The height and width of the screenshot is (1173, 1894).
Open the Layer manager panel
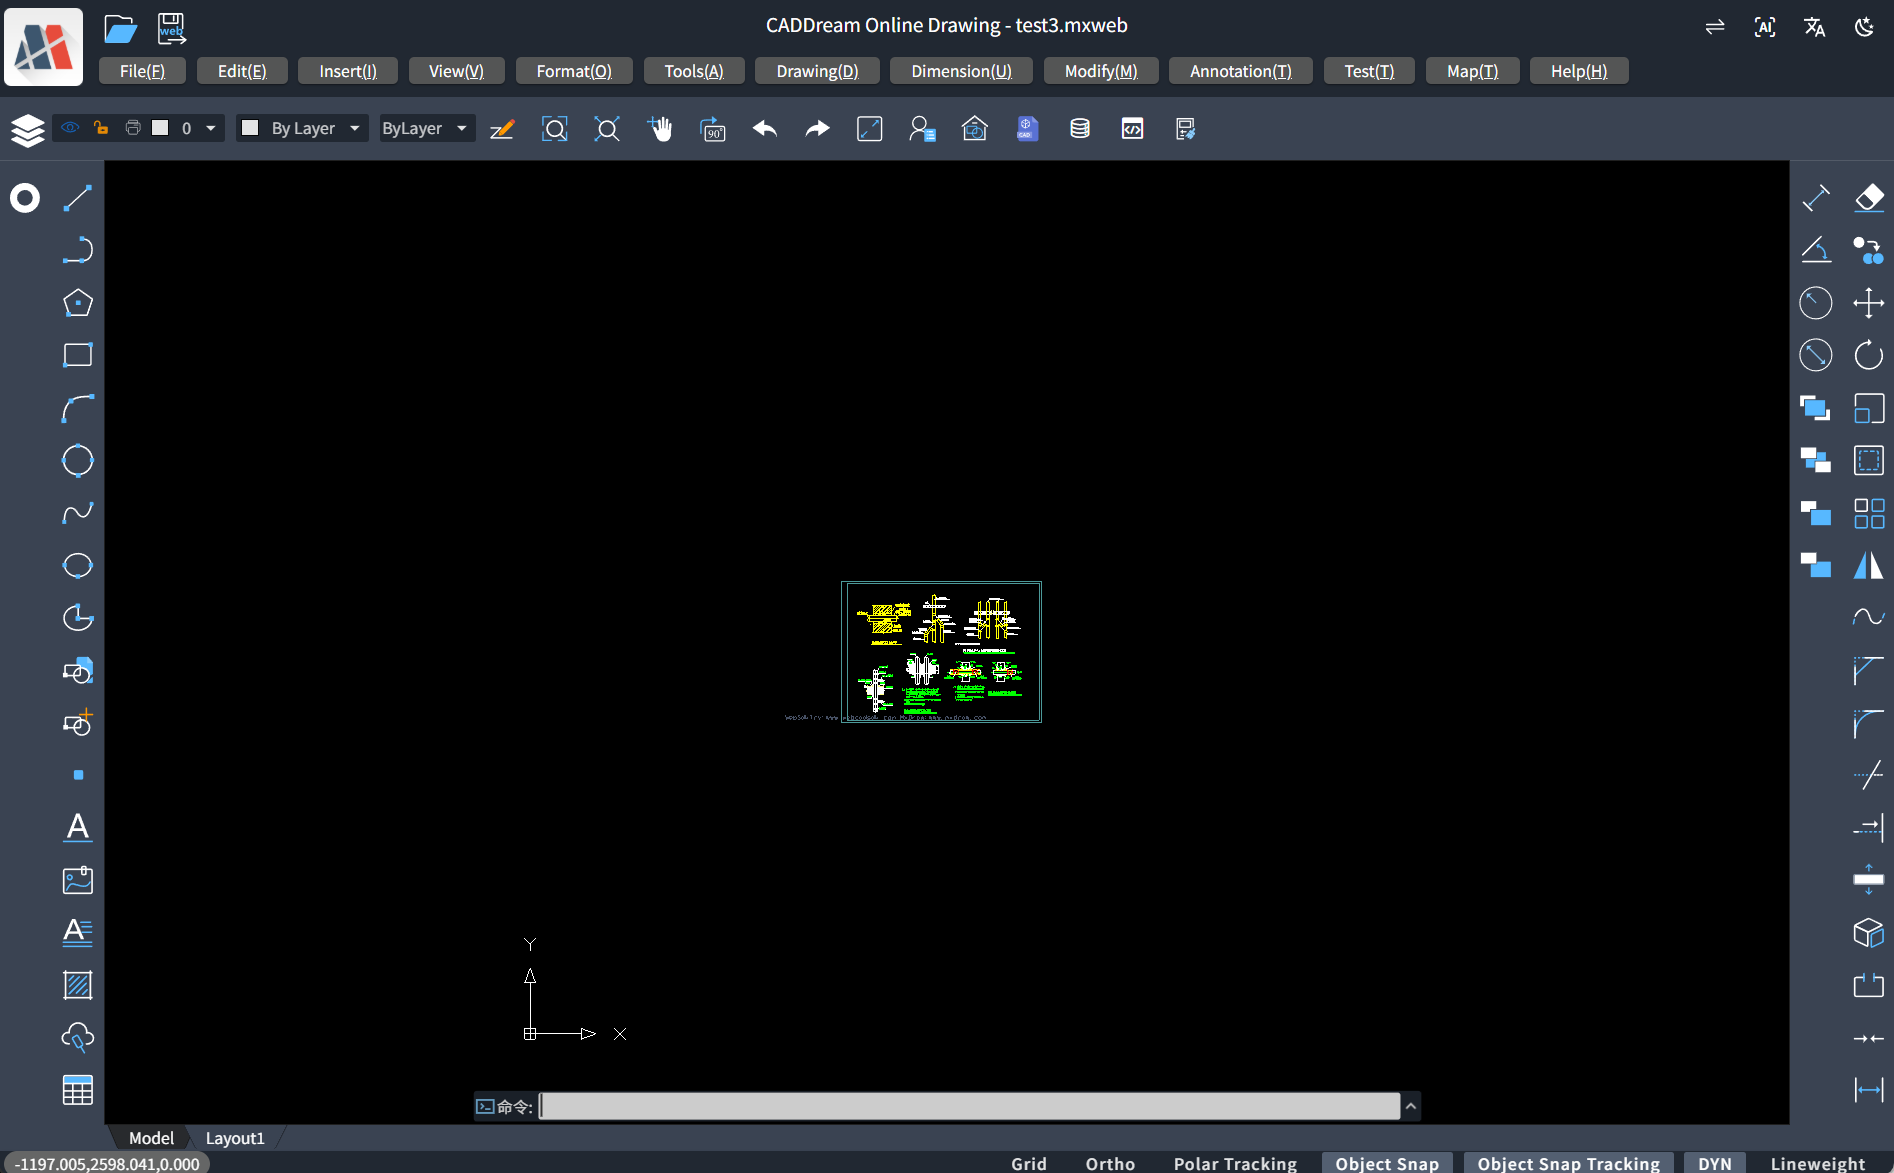pos(27,128)
